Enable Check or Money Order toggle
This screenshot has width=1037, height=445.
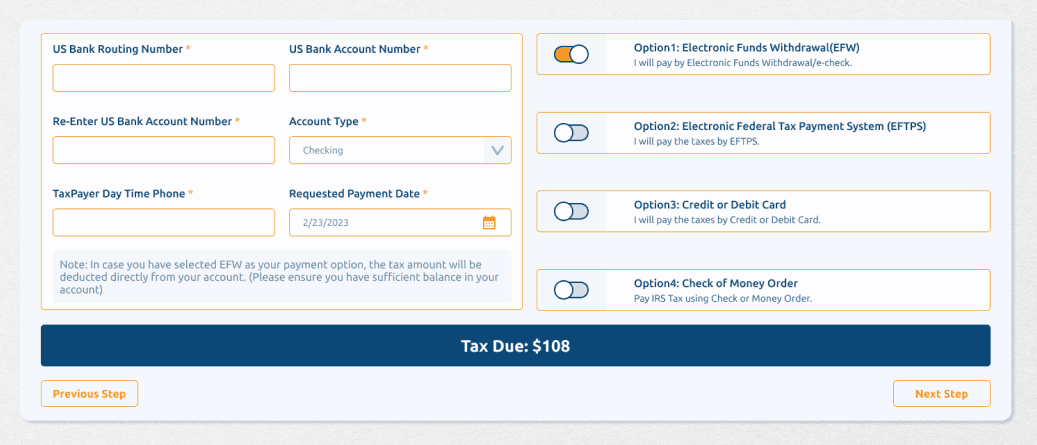pos(571,290)
